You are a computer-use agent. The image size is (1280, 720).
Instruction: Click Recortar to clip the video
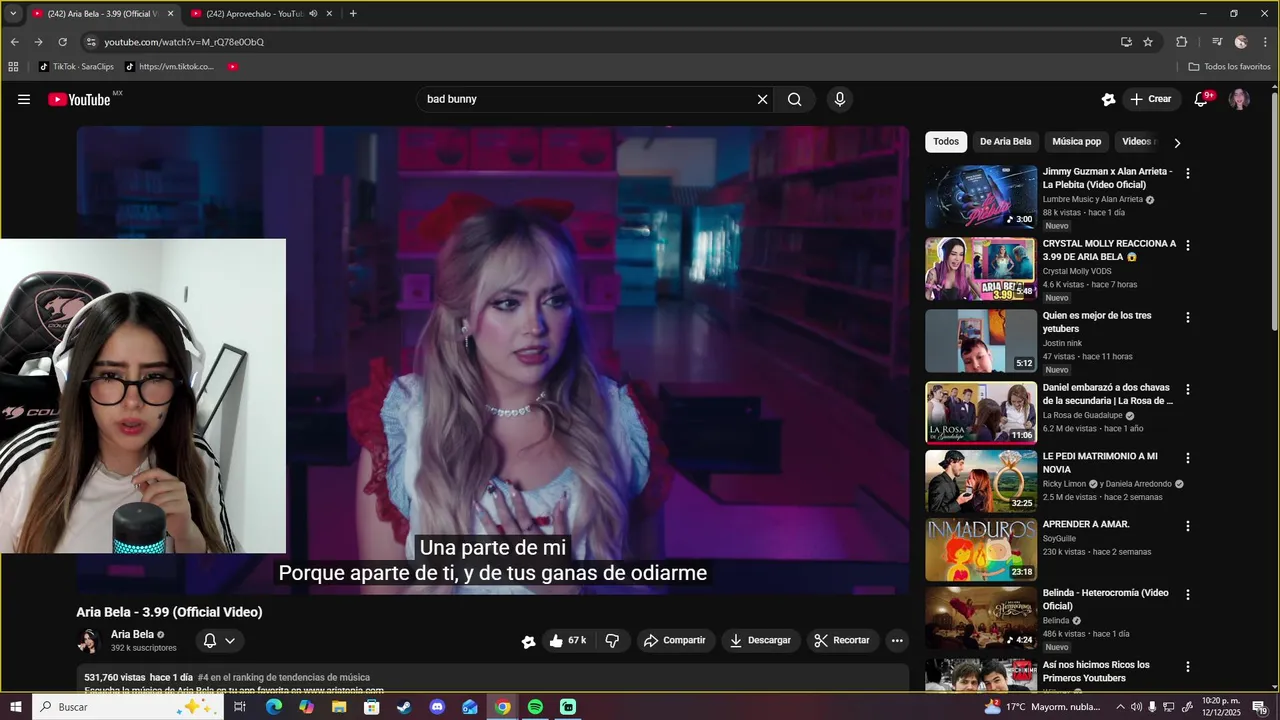point(842,640)
